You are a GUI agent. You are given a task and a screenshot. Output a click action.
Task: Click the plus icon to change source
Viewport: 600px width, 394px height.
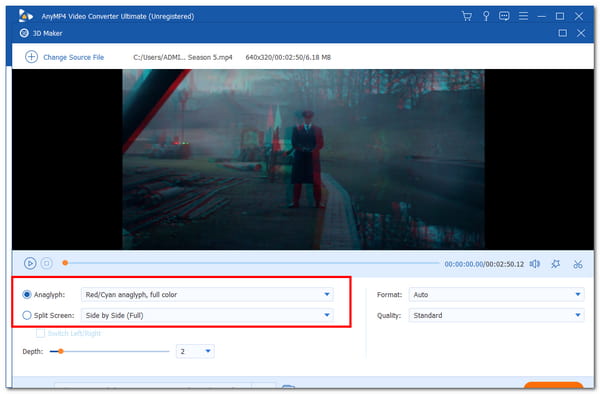point(31,57)
